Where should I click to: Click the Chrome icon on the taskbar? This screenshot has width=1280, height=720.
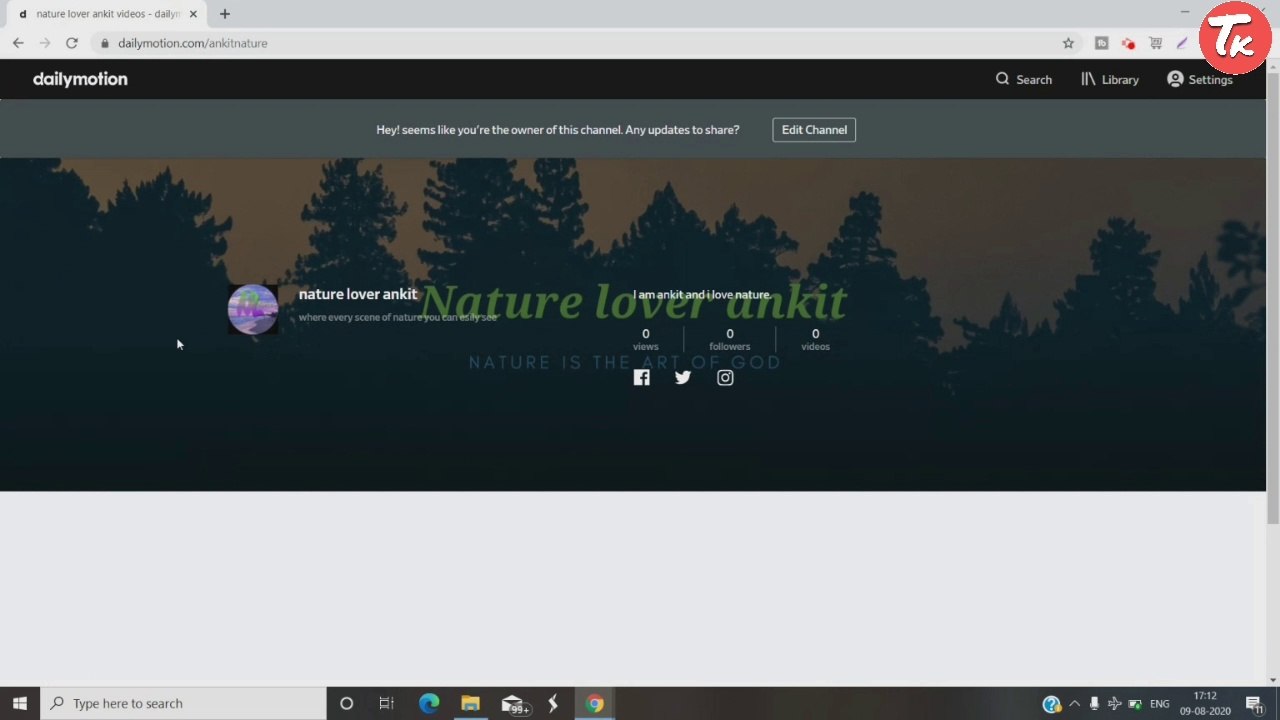pyautogui.click(x=594, y=703)
